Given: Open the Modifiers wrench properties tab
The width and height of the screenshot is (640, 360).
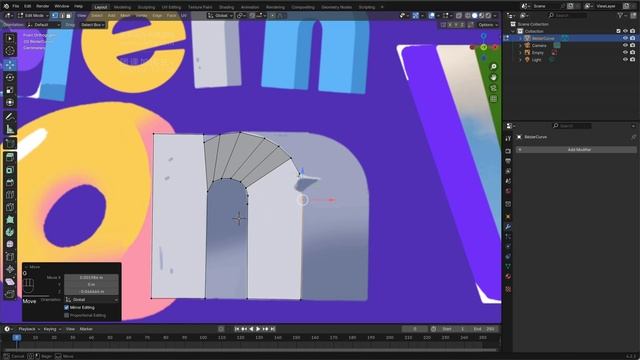Looking at the screenshot, I should tap(508, 227).
